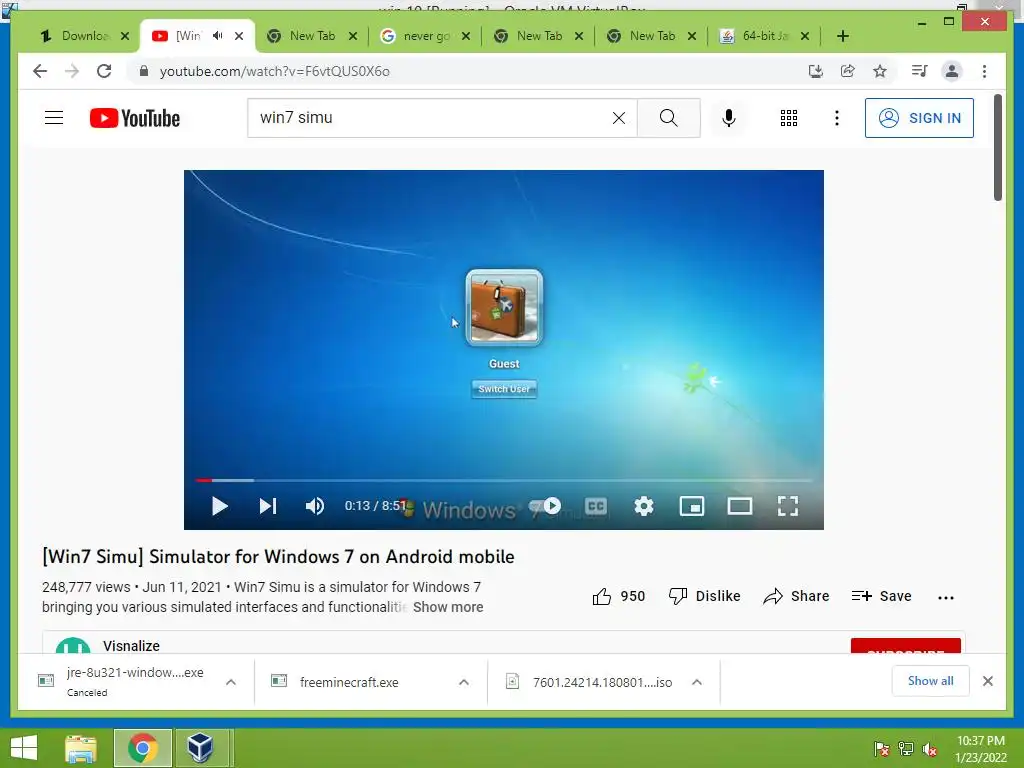The height and width of the screenshot is (768, 1024).
Task: Go back in Chrome
Action: click(x=40, y=71)
